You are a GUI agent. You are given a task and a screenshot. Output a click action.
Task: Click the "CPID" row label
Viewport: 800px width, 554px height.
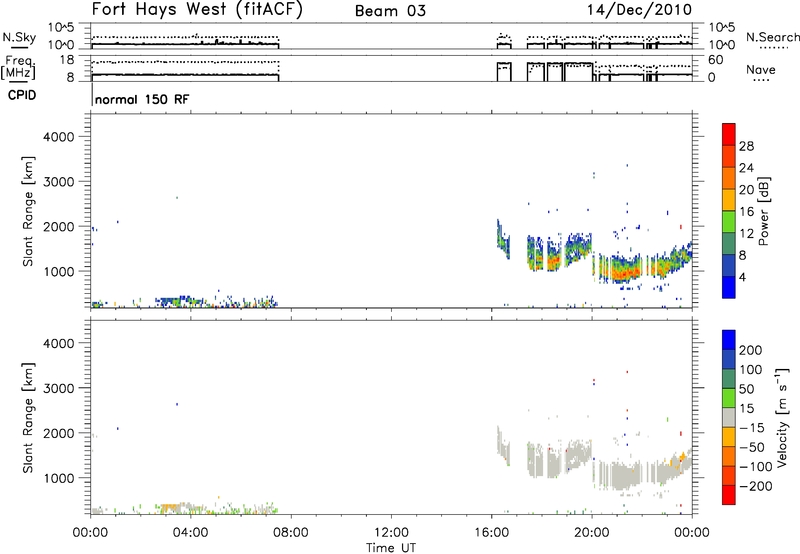22,95
